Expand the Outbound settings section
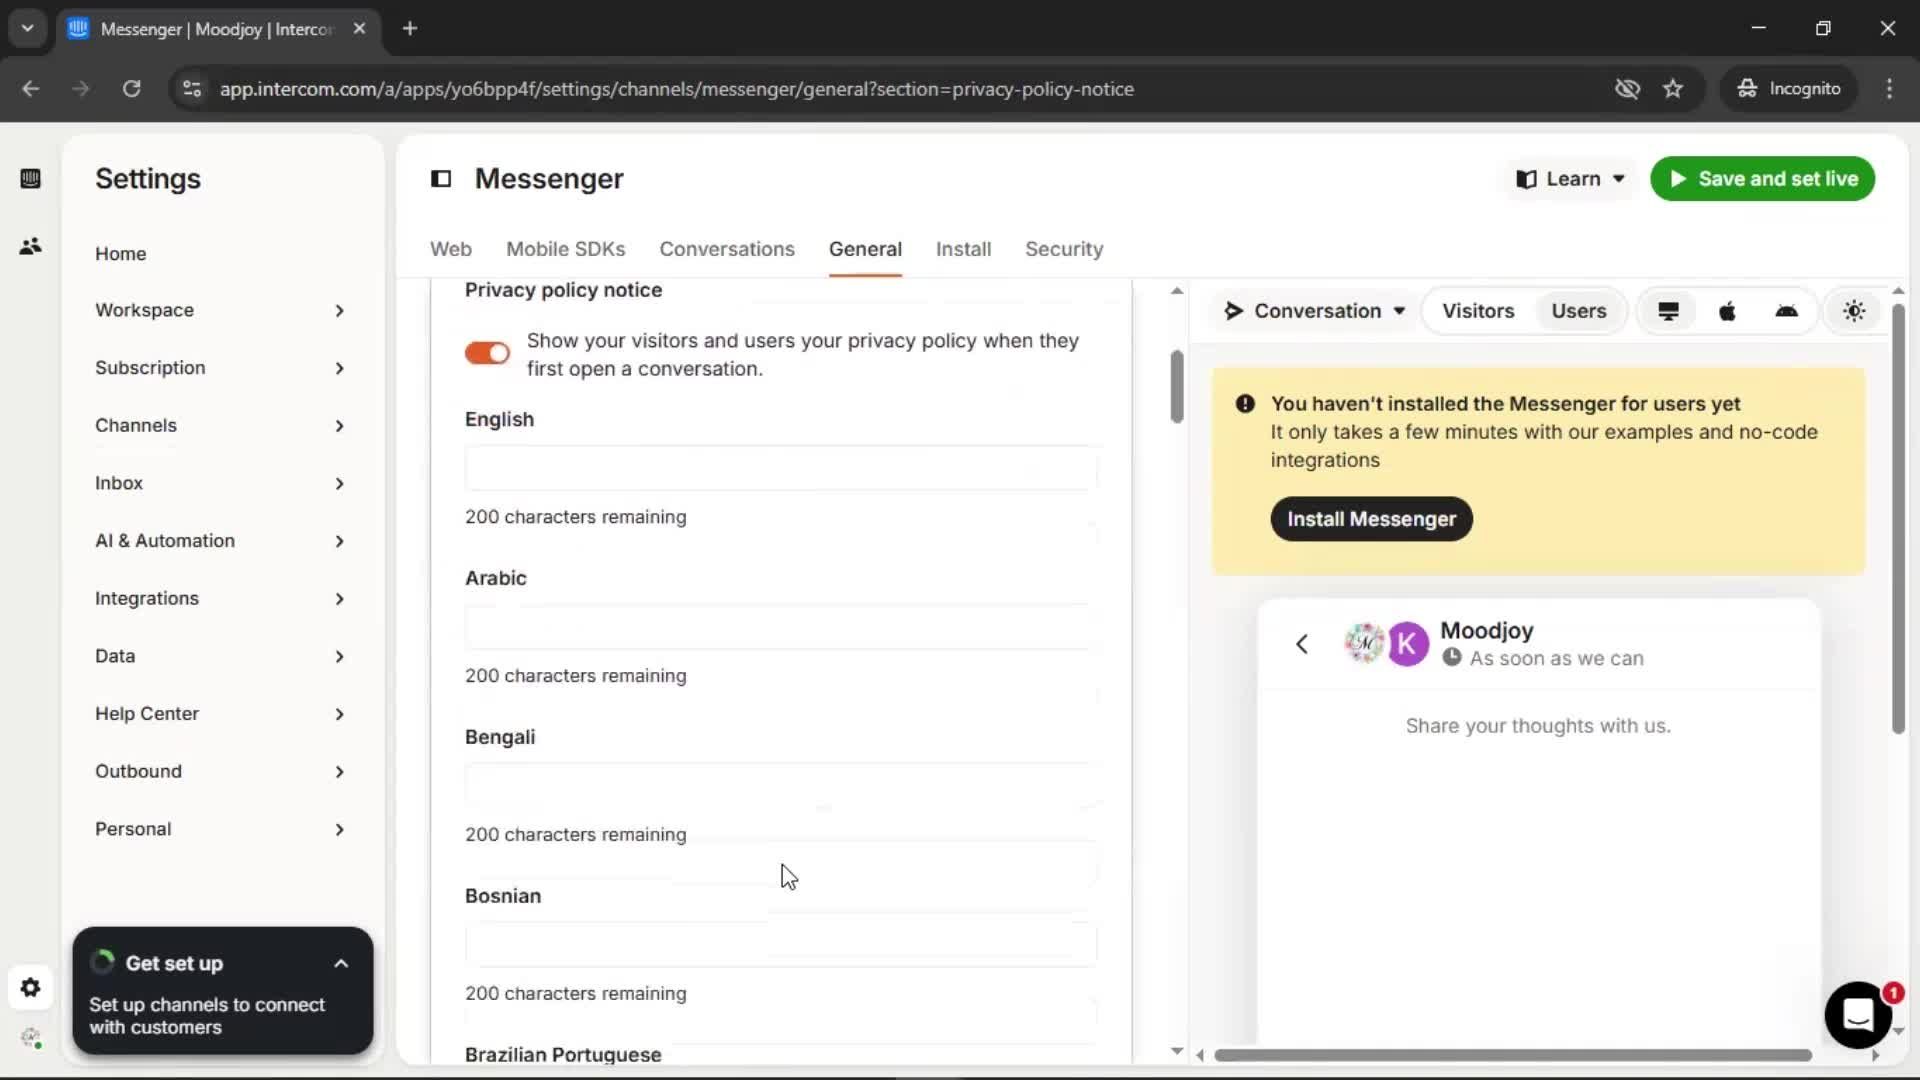The image size is (1920, 1080). (x=220, y=772)
